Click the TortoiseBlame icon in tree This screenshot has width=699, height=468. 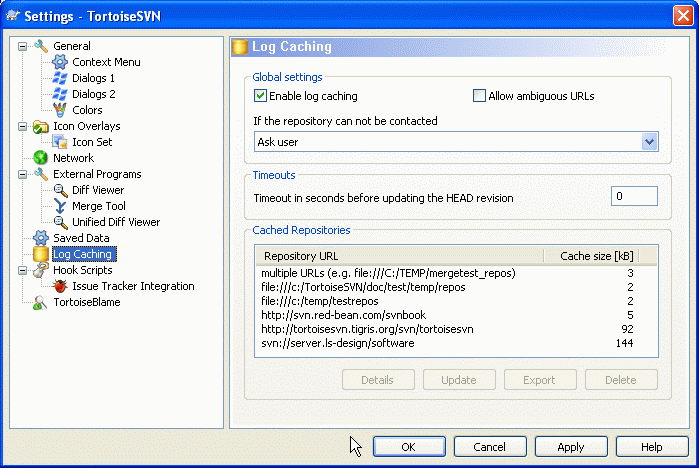(x=41, y=302)
